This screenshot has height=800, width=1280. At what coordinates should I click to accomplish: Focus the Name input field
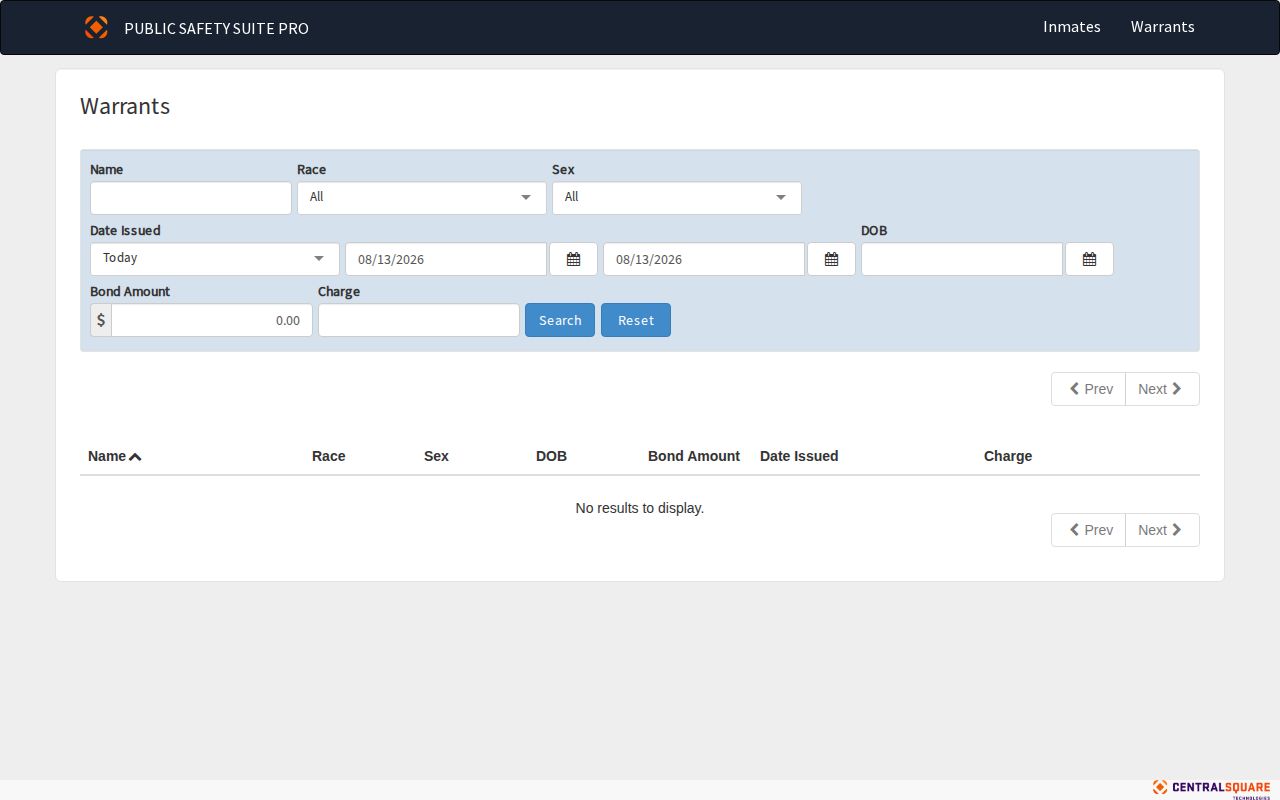pyautogui.click(x=191, y=198)
